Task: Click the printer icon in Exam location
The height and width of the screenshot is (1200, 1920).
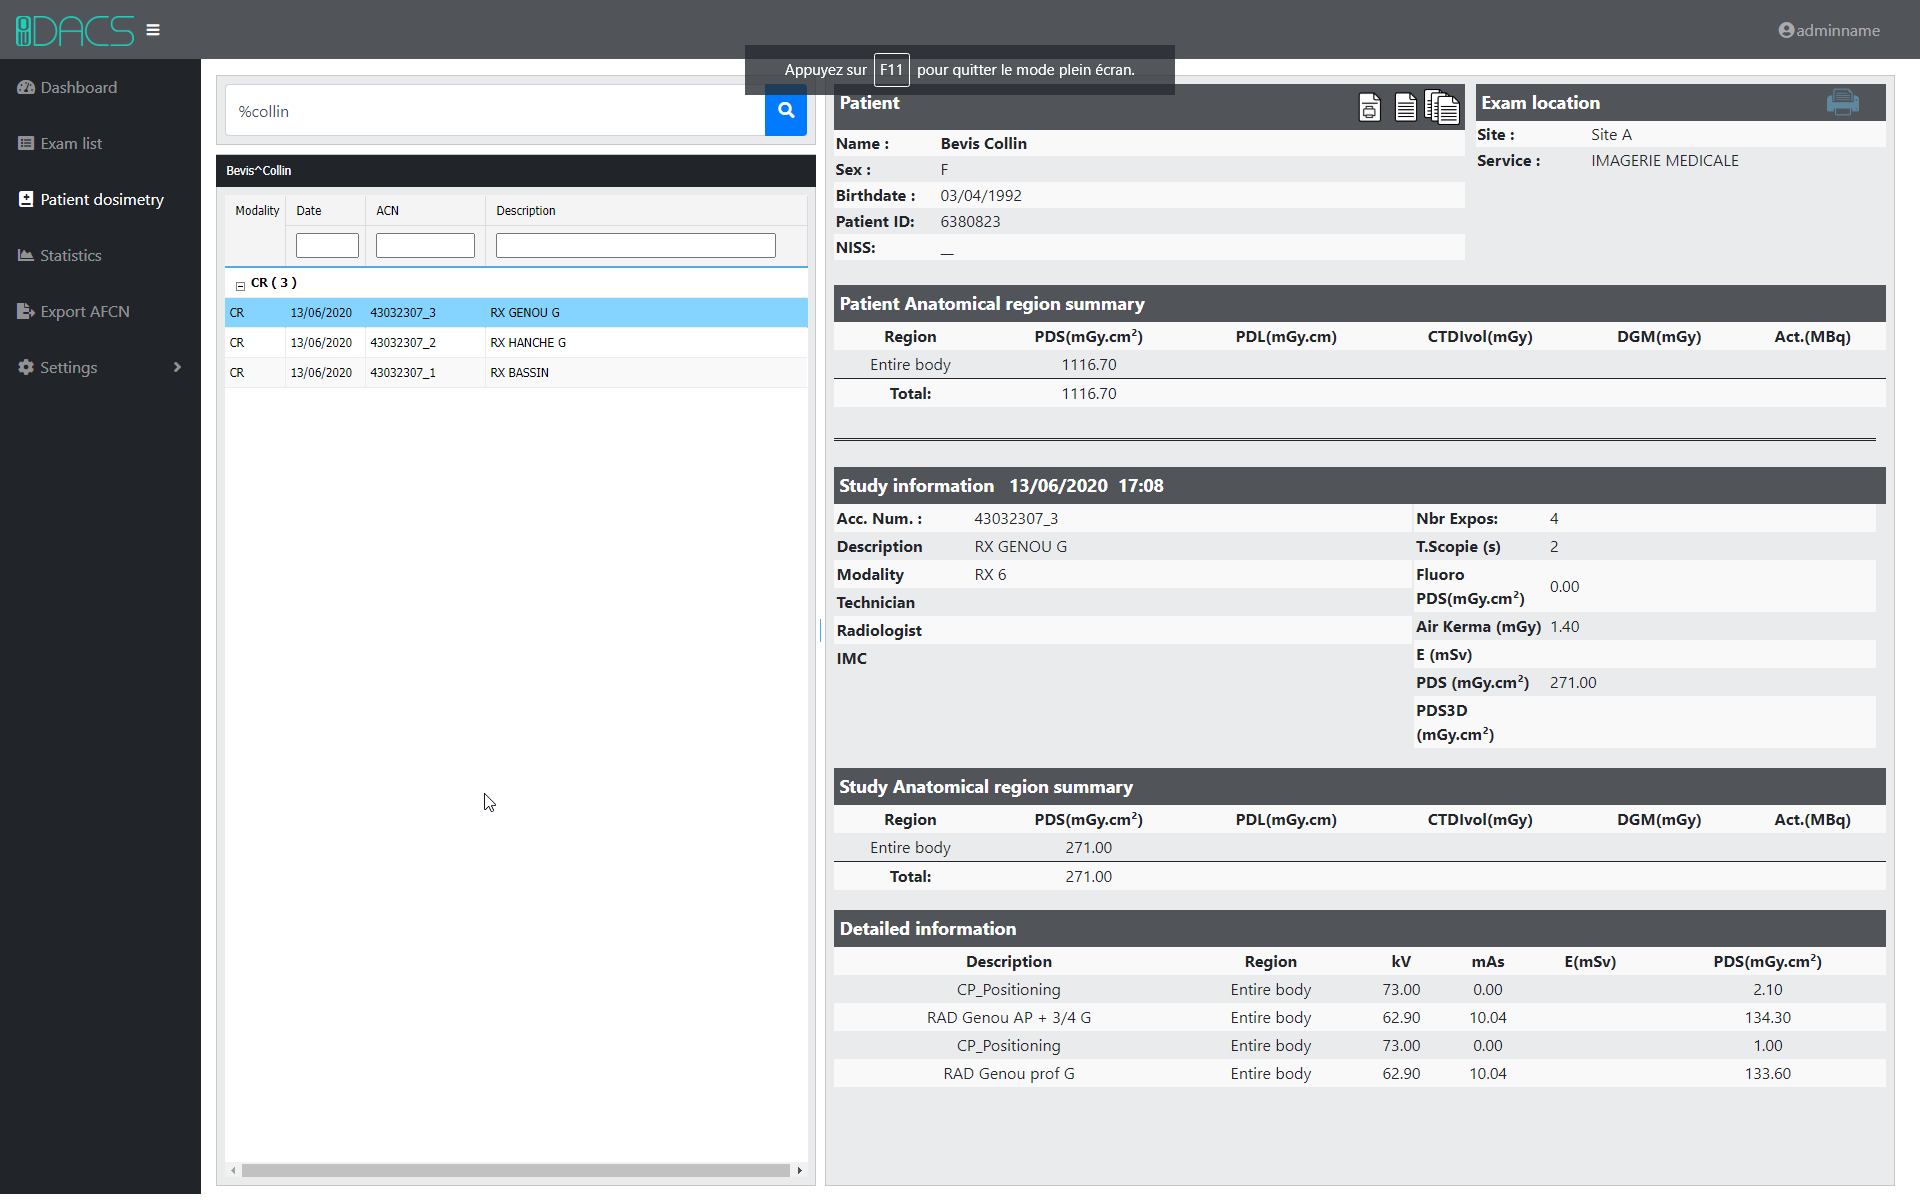Action: tap(1842, 102)
